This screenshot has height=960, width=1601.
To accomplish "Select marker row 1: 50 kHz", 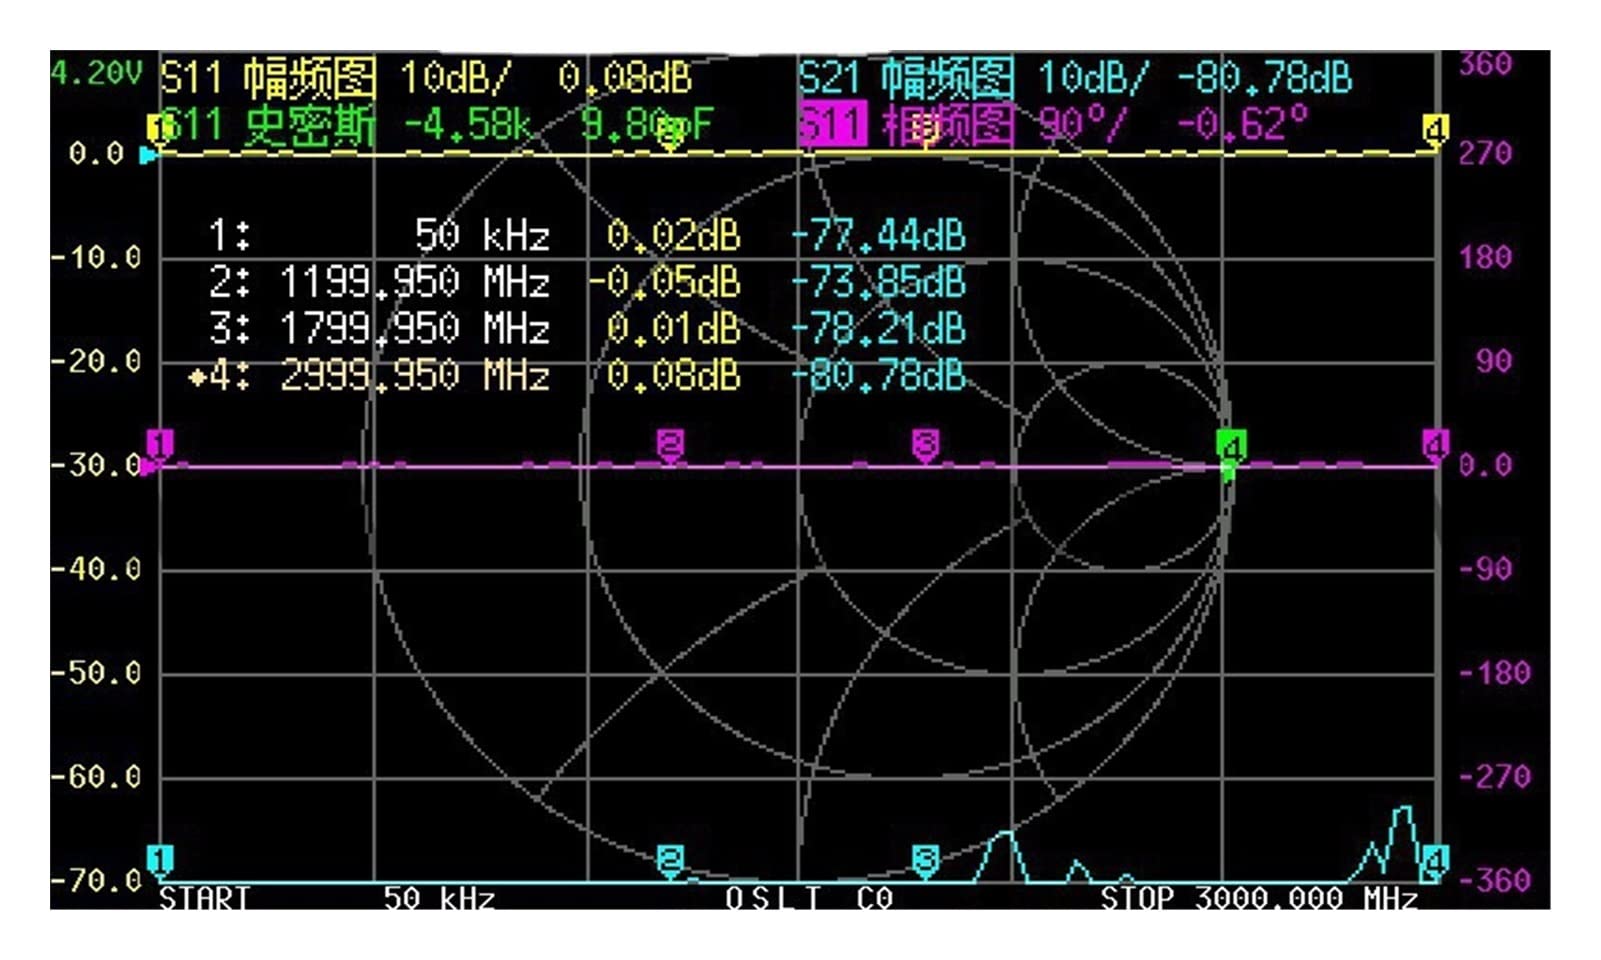I will (586, 236).
